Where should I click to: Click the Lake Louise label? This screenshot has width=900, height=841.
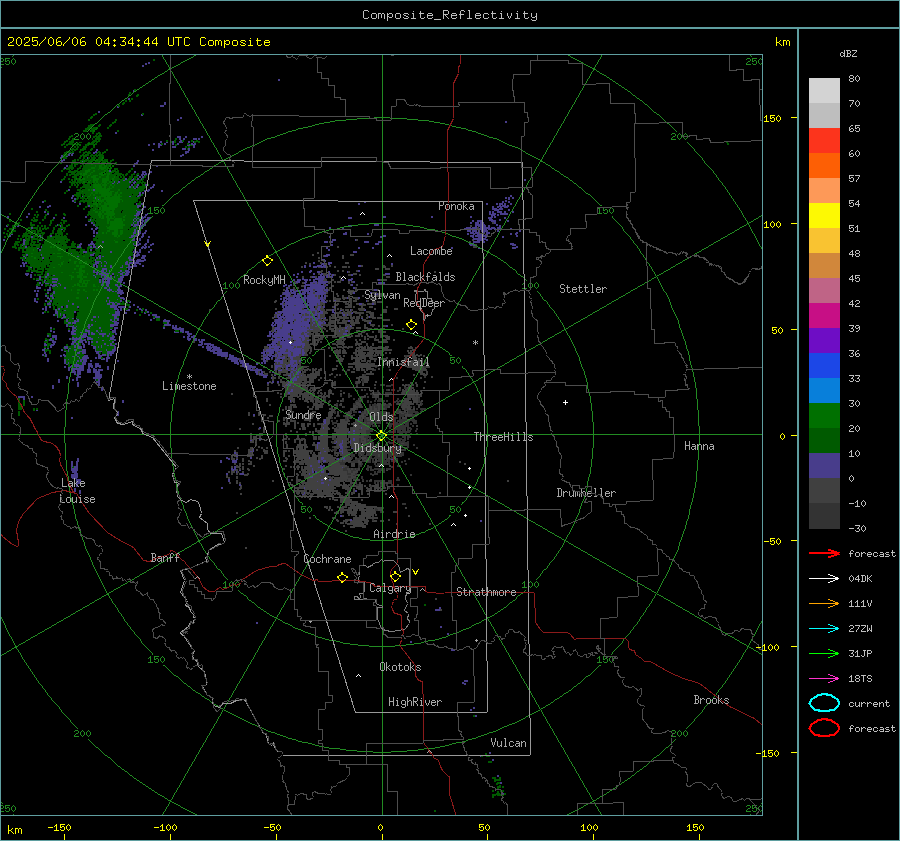coord(77,491)
